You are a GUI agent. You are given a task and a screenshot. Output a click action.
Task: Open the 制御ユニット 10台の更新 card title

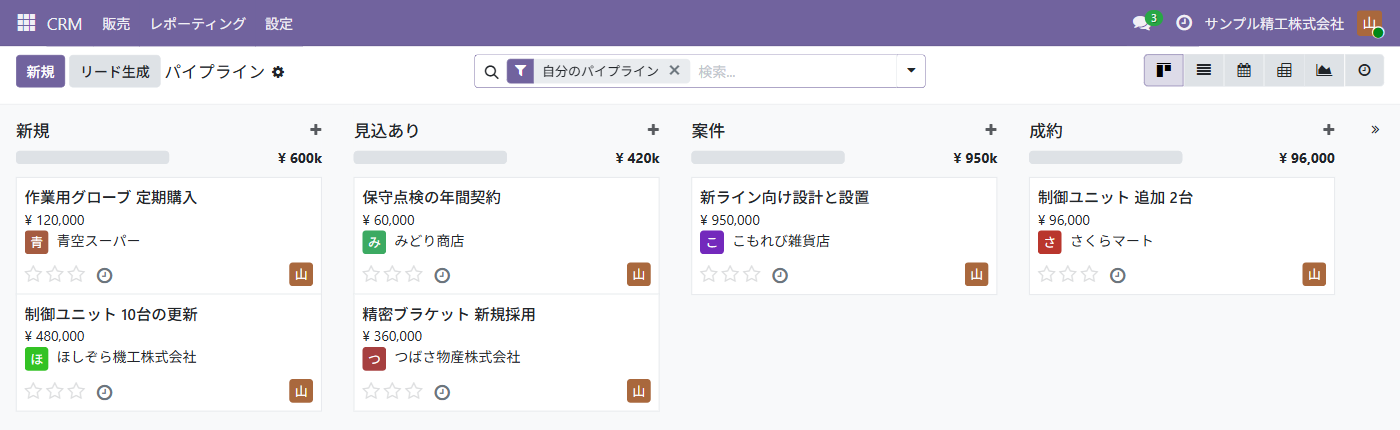[111, 314]
